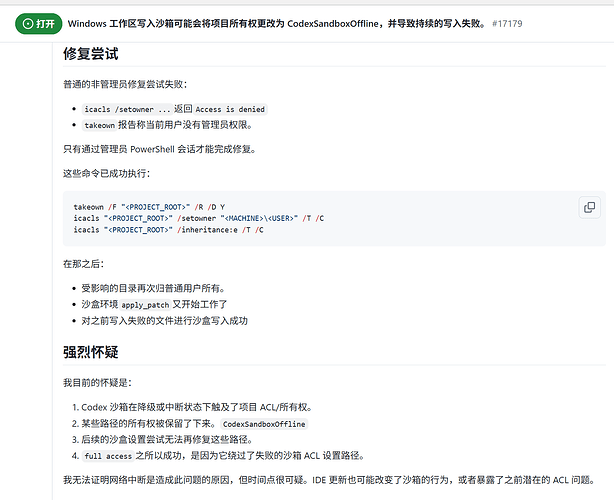The height and width of the screenshot is (500, 614).
Task: Click the inline code 'icacls /setowner ...'
Action: point(127,109)
